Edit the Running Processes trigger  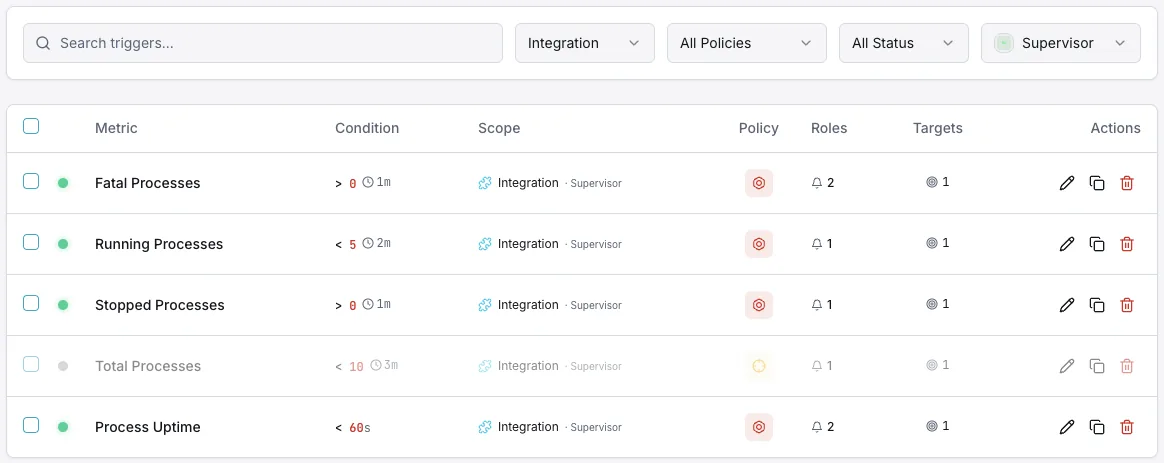[x=1067, y=244]
